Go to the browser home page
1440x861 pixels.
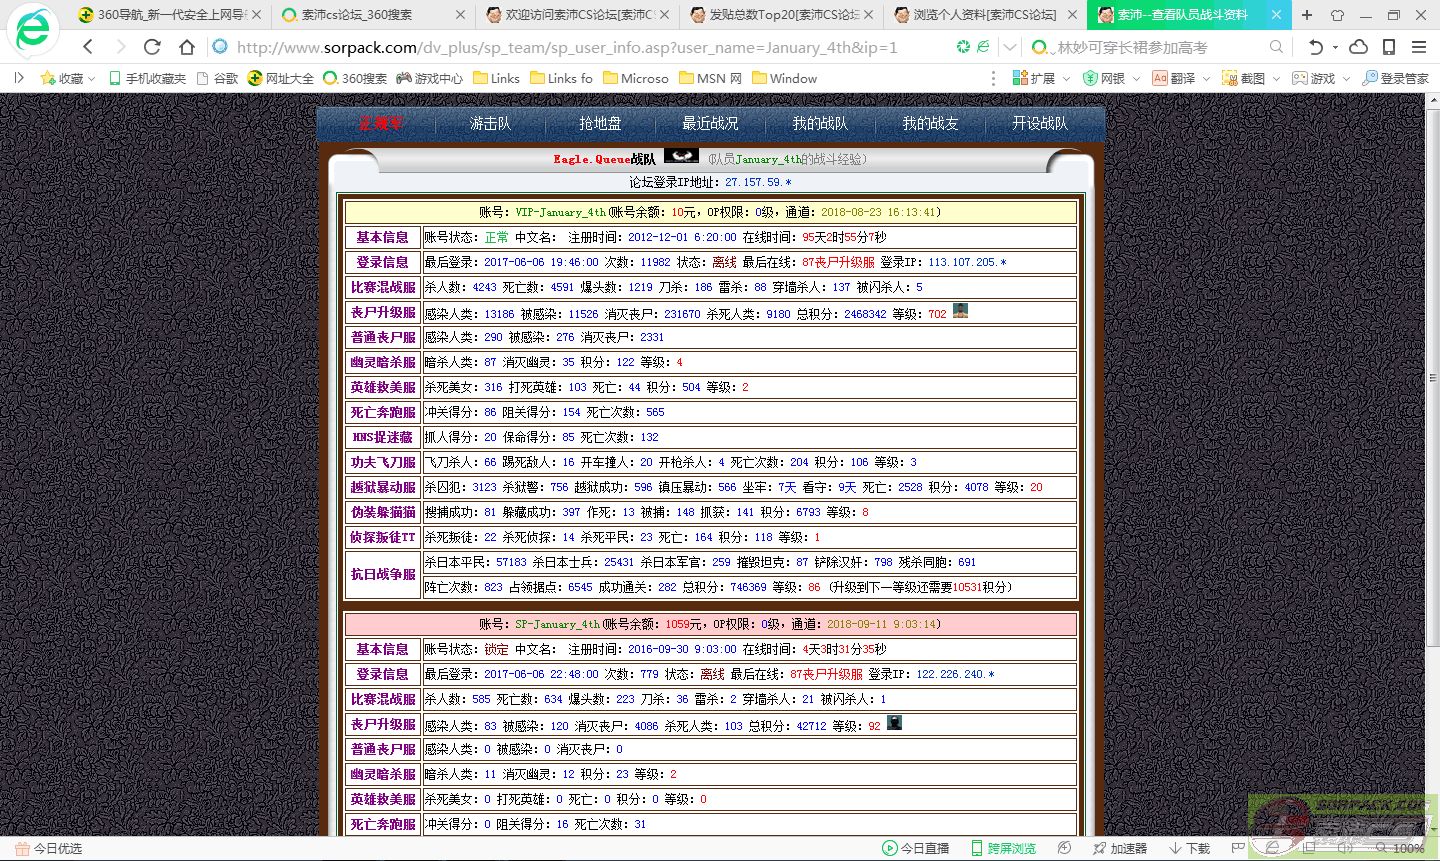point(187,47)
